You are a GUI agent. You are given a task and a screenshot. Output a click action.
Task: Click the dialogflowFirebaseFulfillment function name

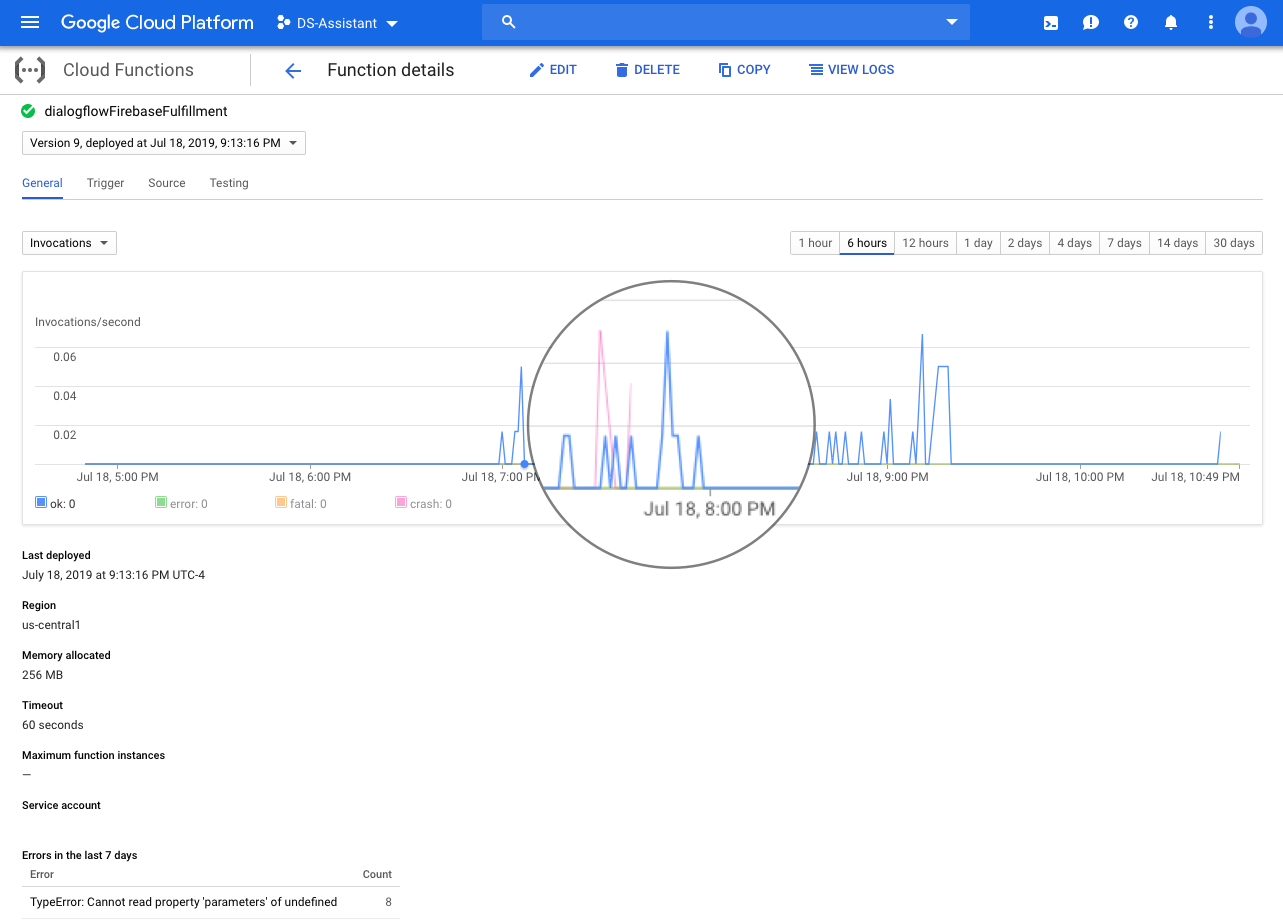[x=136, y=111]
